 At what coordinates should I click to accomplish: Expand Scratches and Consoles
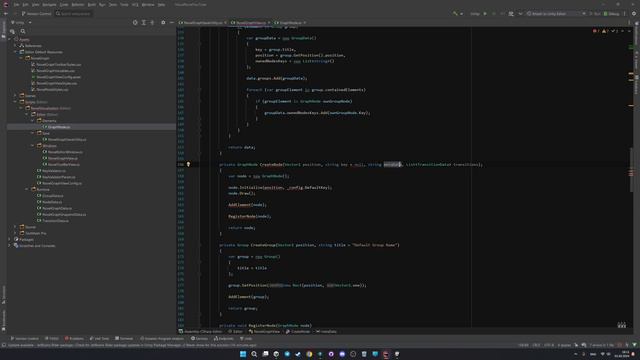(10, 245)
